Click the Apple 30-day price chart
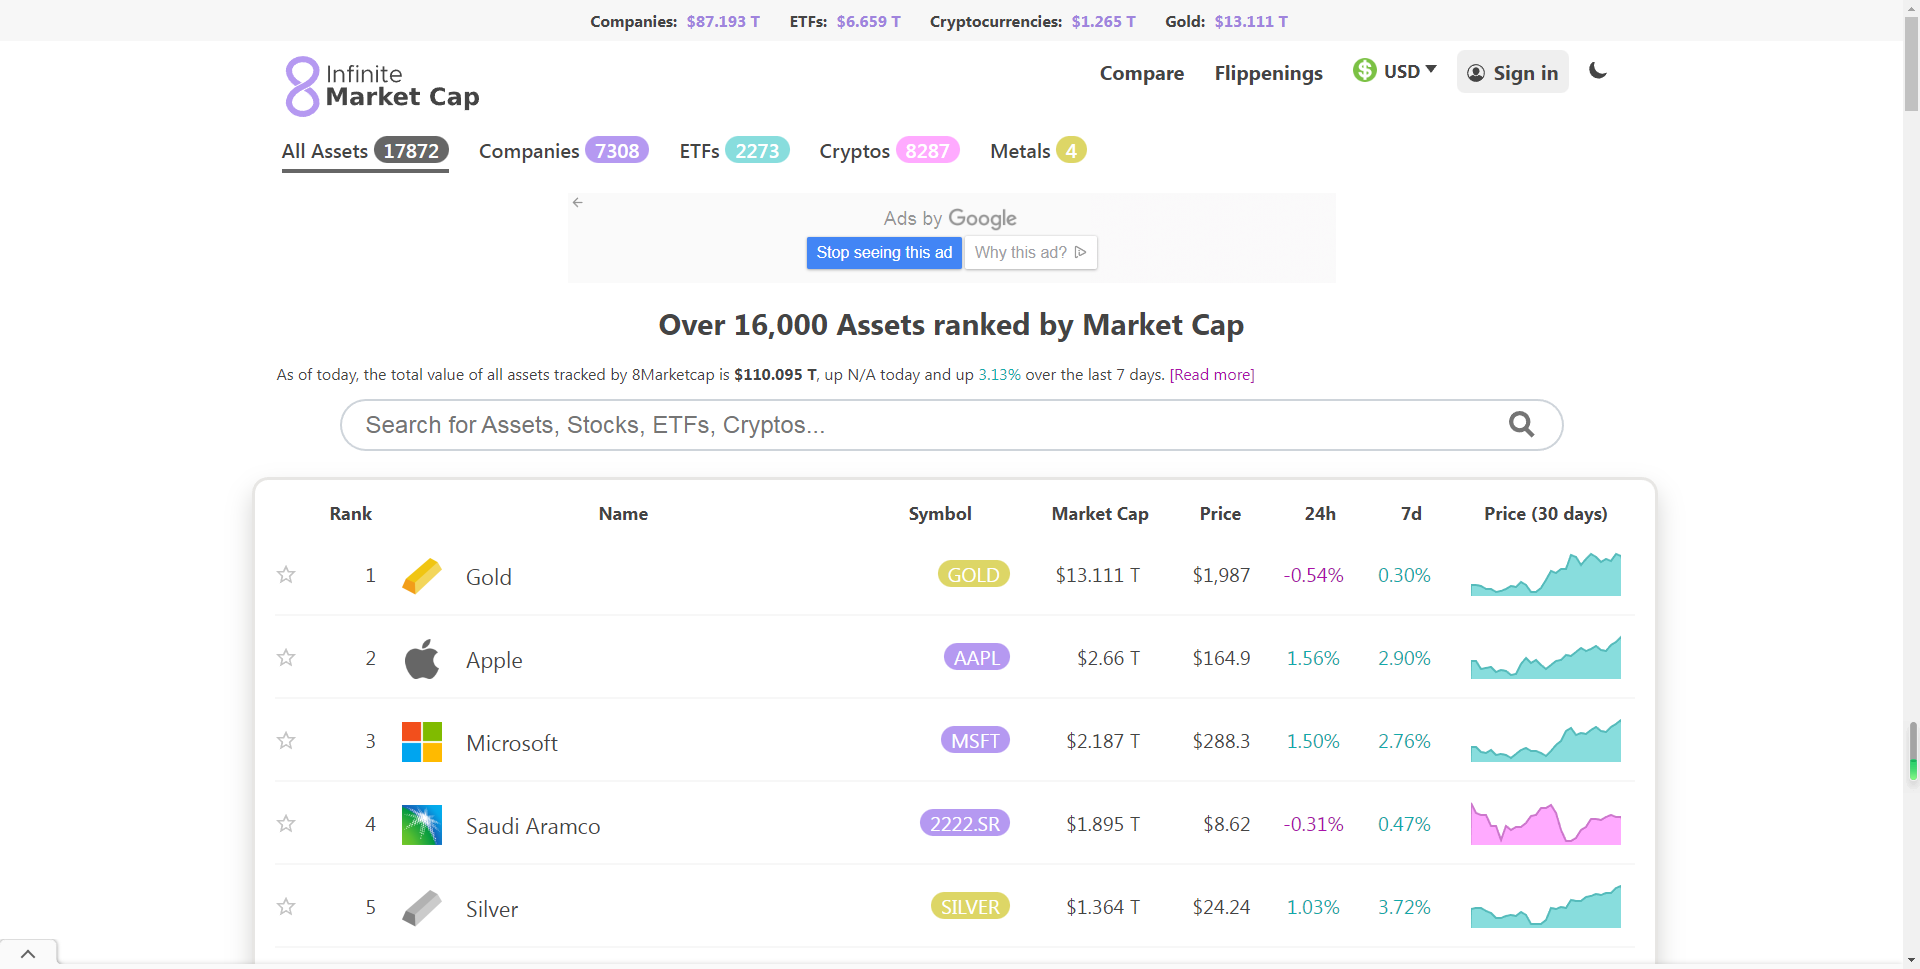The width and height of the screenshot is (1920, 969). coord(1545,658)
